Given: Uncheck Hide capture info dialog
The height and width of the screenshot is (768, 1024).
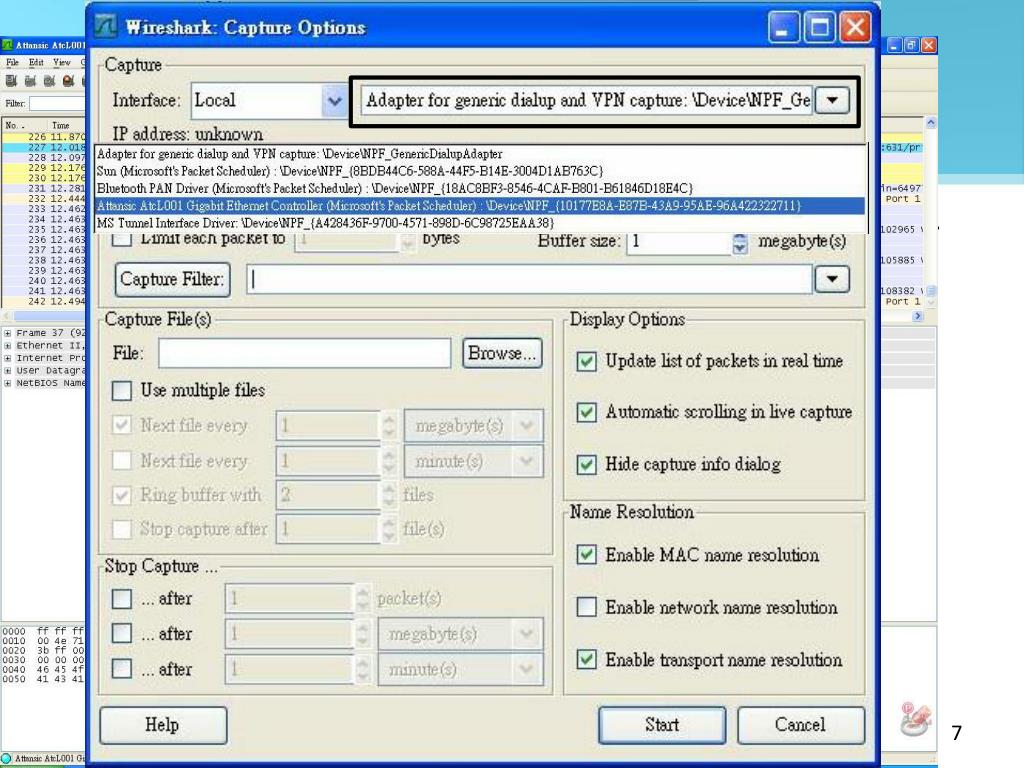Looking at the screenshot, I should pos(586,464).
